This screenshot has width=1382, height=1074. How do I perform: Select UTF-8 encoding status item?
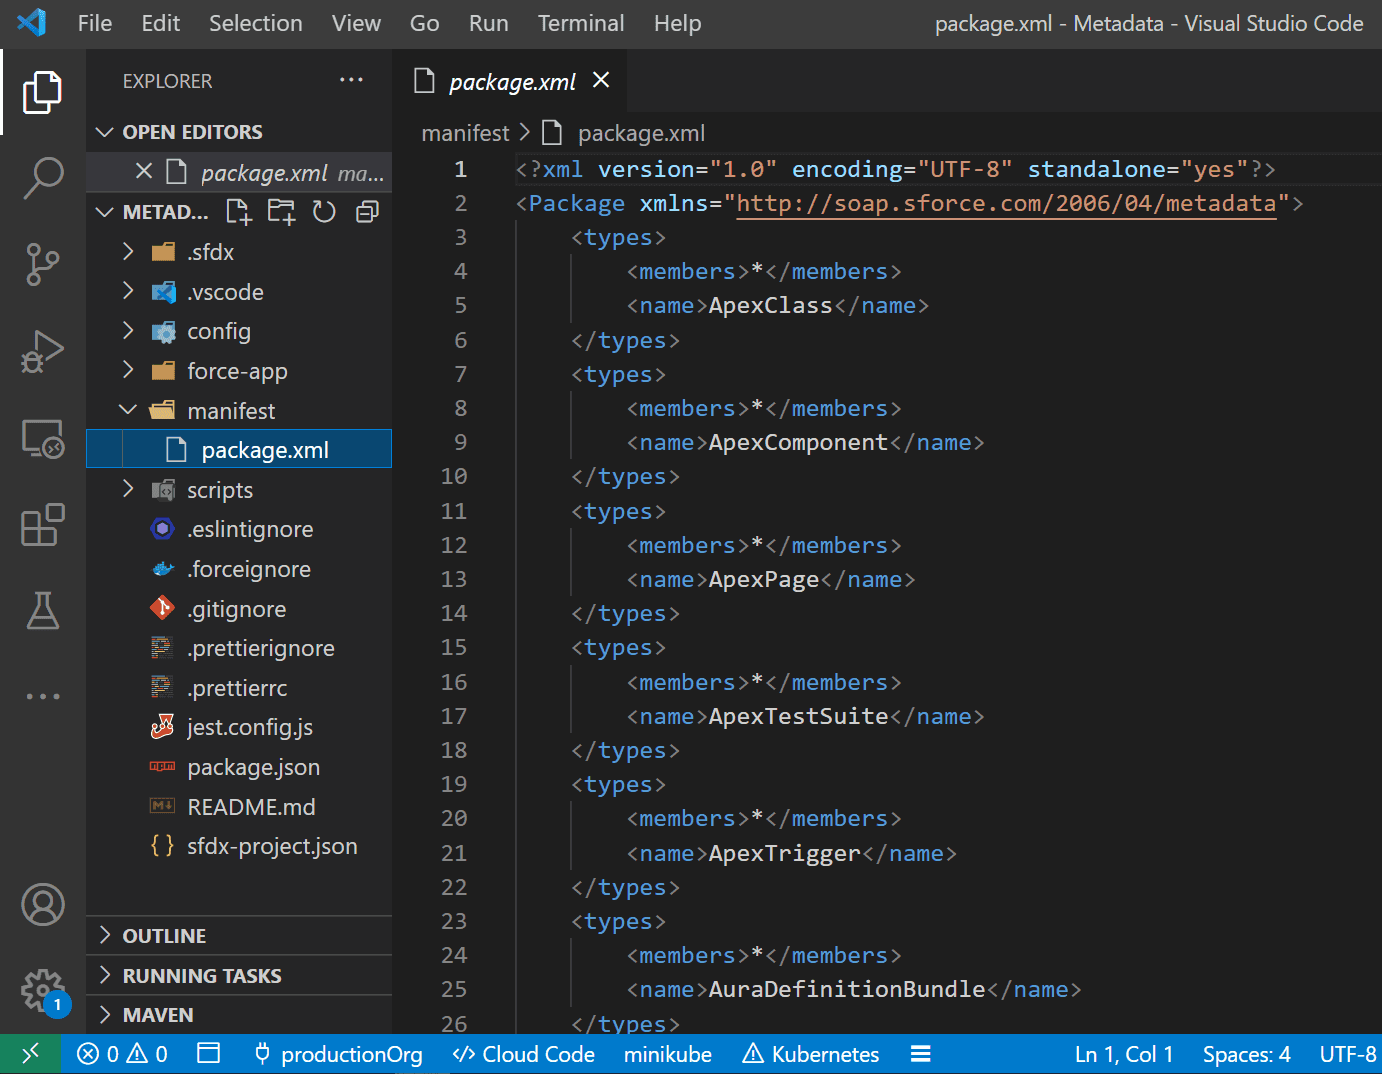click(1347, 1054)
